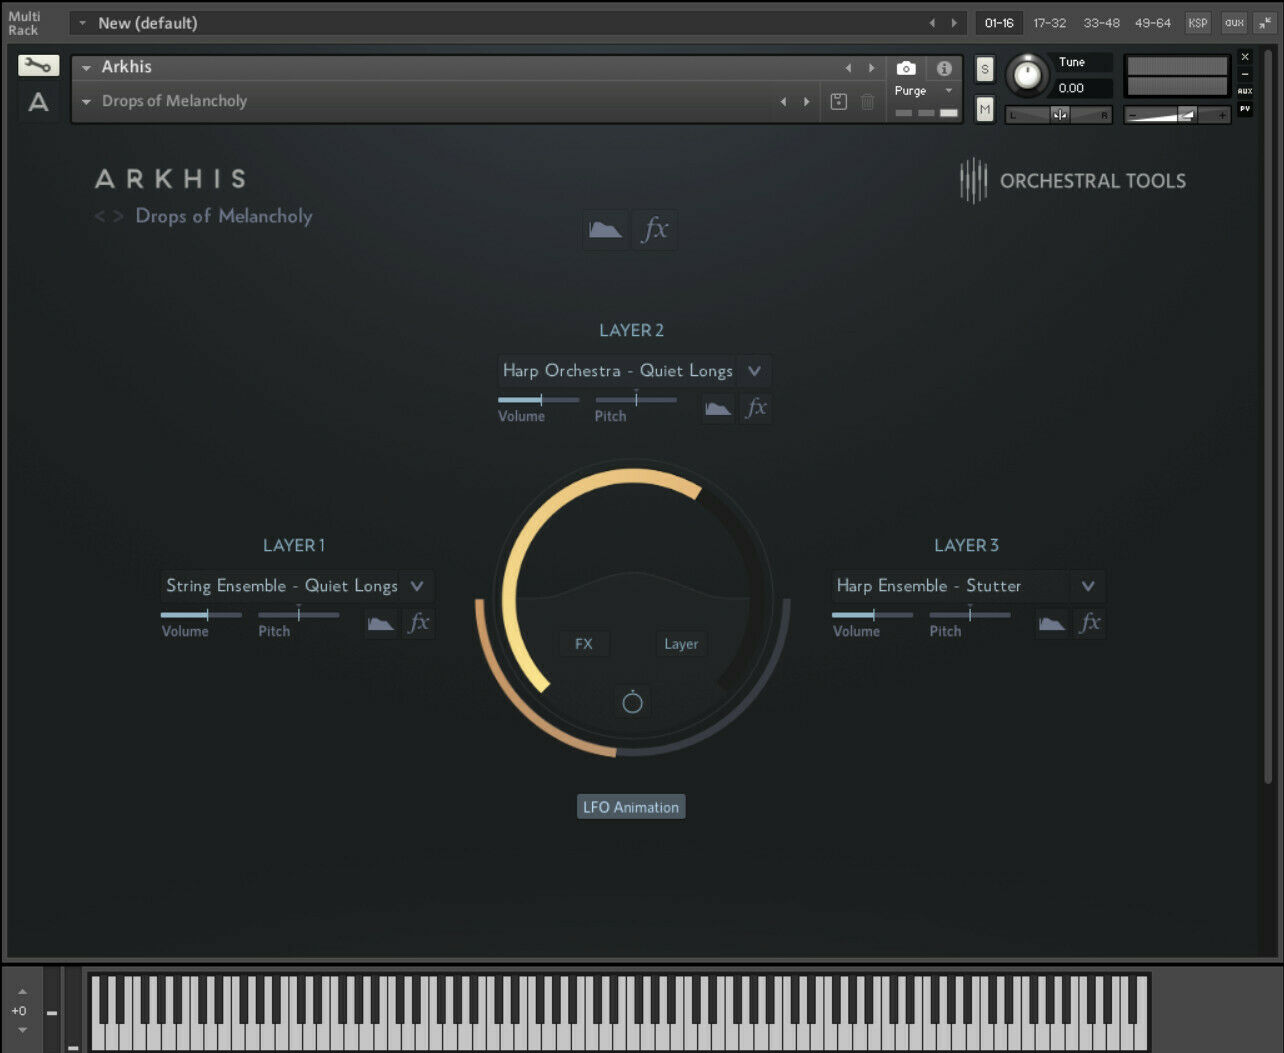
Task: Minimize instrument header with minus button
Action: click(x=1245, y=74)
